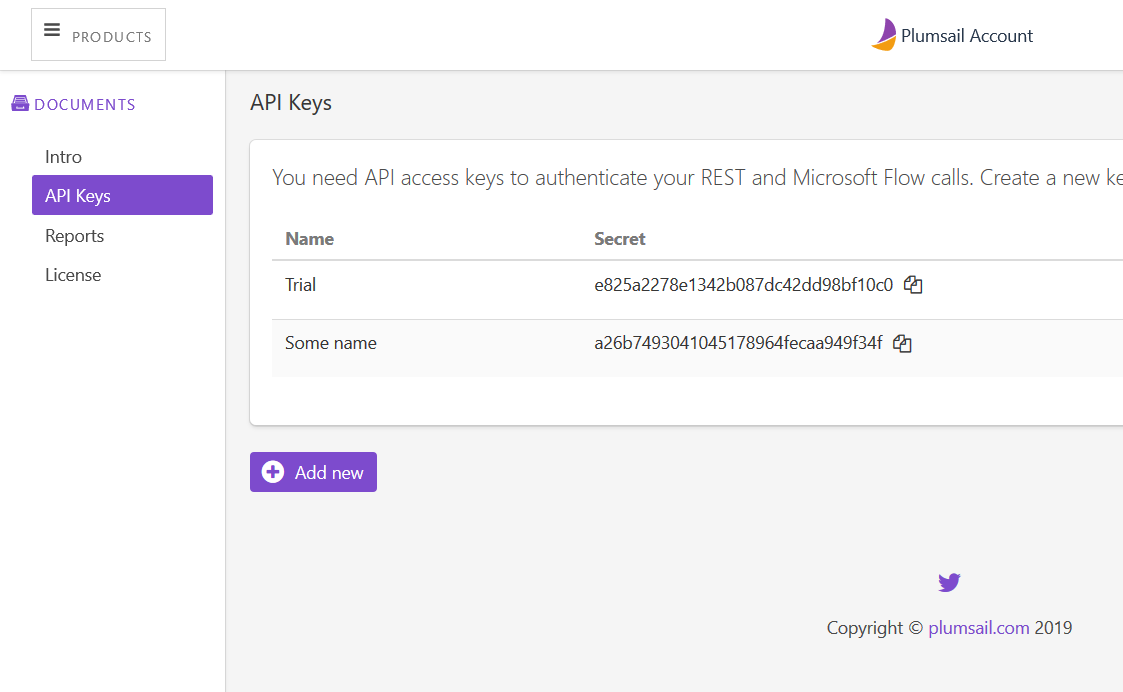Select the Trial key name cell

301,285
